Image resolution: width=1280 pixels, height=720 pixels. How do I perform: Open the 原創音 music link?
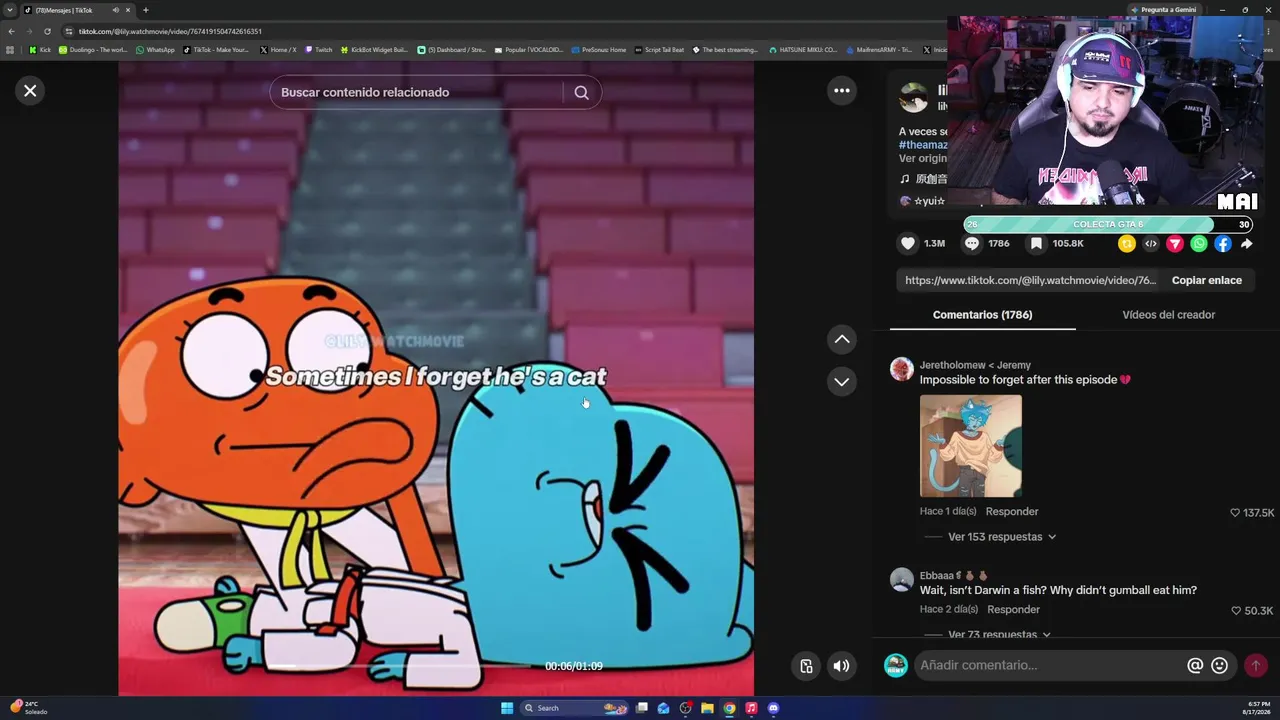click(923, 179)
